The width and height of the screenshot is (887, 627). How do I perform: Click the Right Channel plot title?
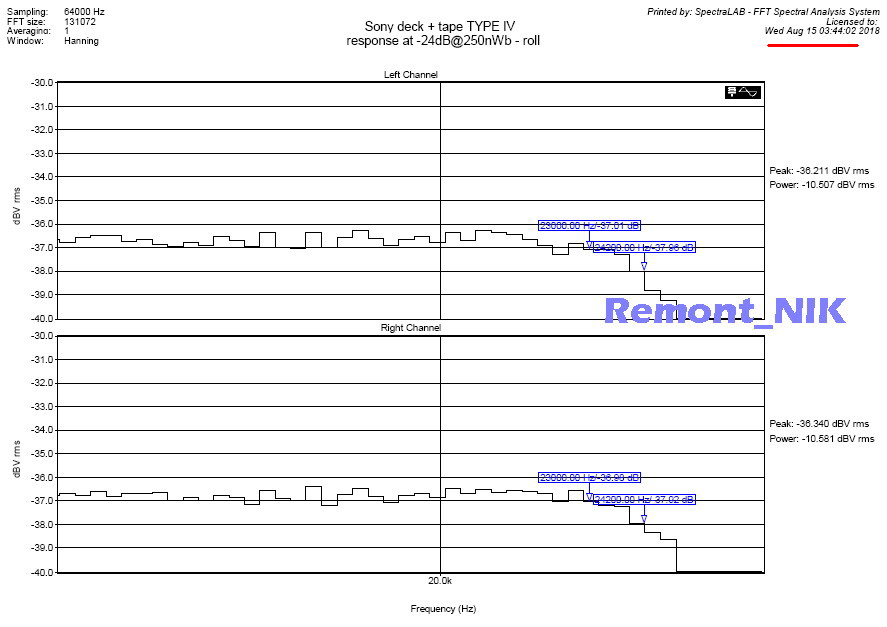point(411,328)
